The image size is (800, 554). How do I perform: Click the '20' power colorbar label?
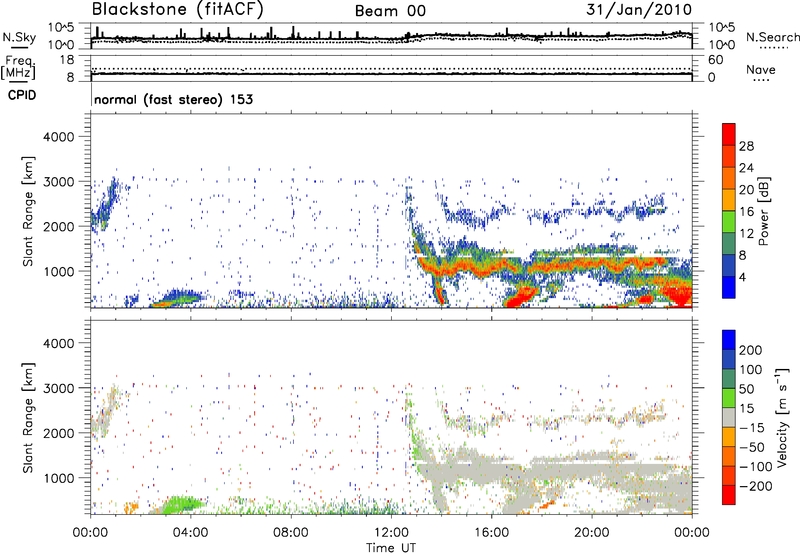point(746,190)
